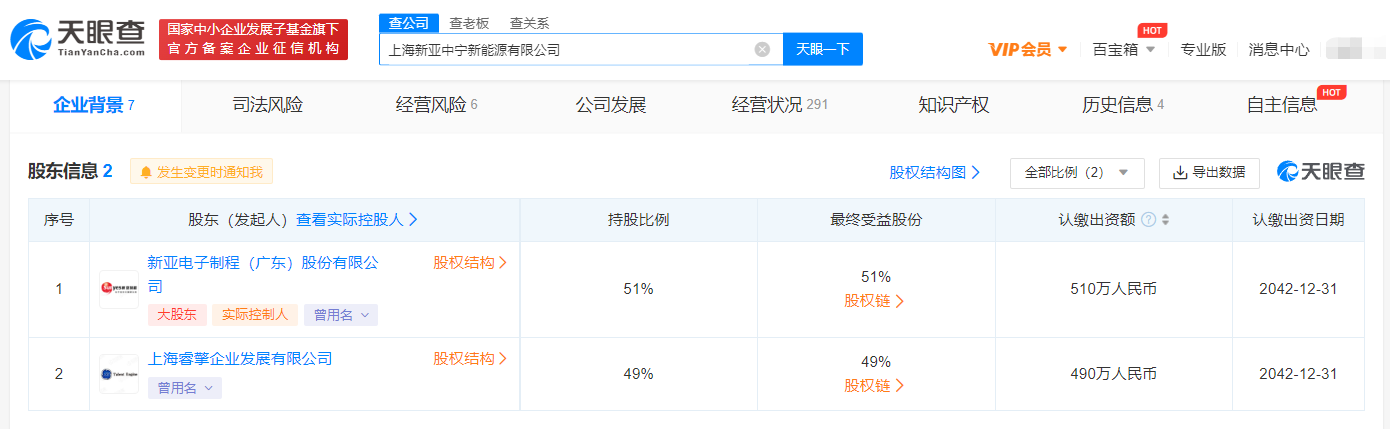This screenshot has width=1390, height=429.
Task: Click the 510万人民币 cell
Action: pyautogui.click(x=1113, y=289)
